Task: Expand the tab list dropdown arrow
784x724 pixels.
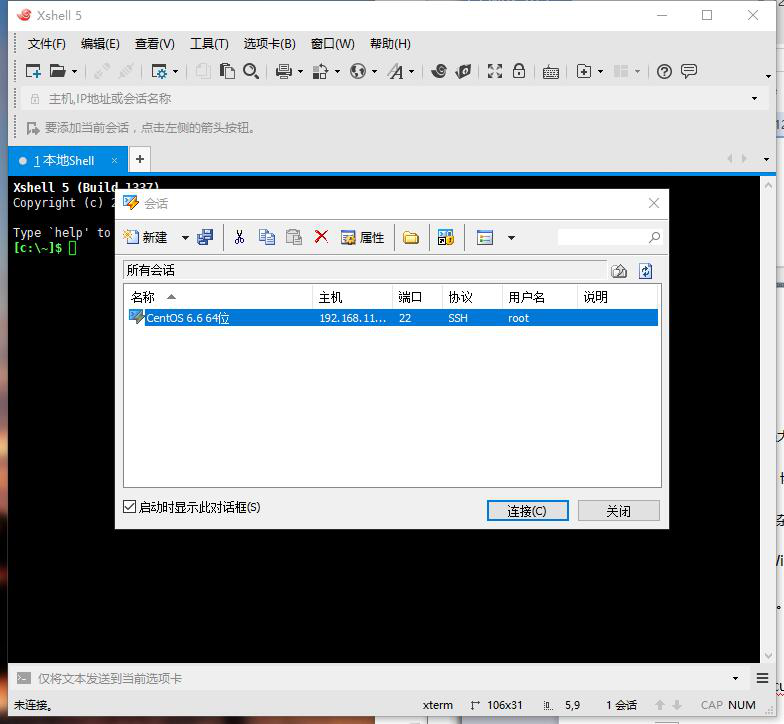Action: (766, 159)
